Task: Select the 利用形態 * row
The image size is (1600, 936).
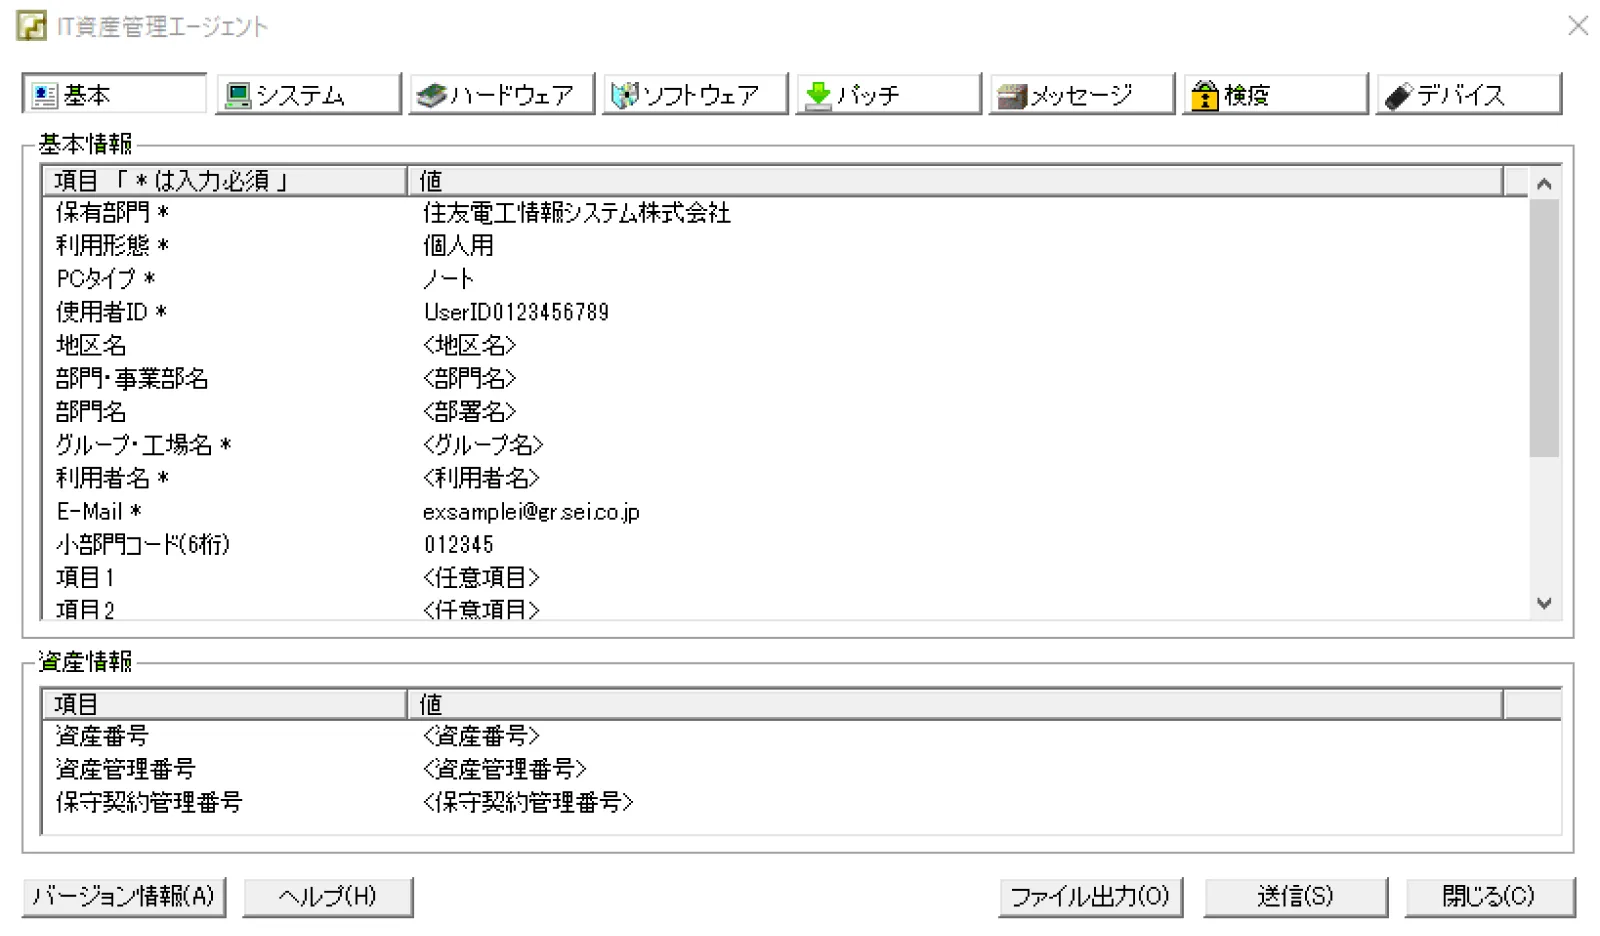Action: click(x=786, y=246)
